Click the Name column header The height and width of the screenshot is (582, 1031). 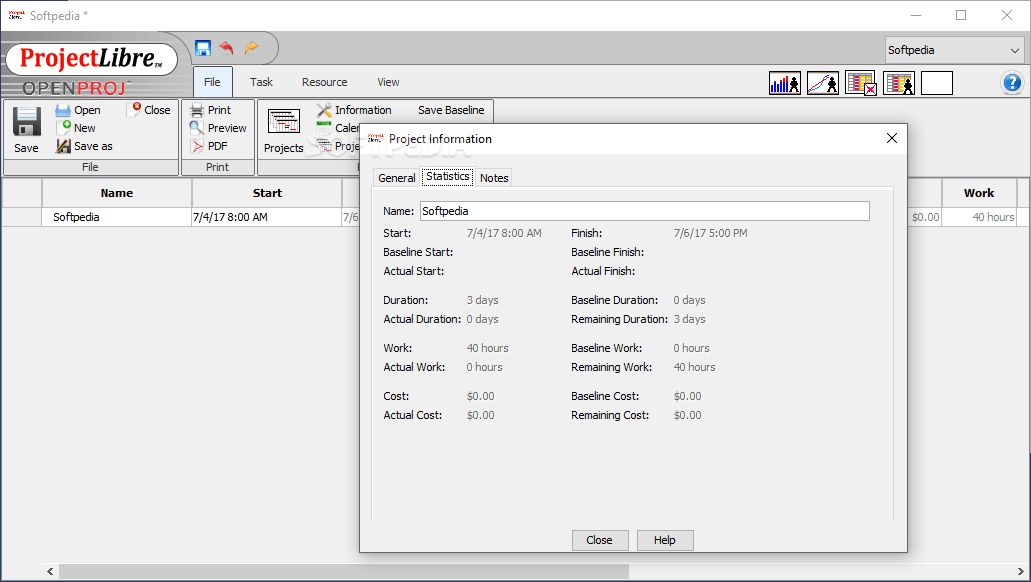click(x=117, y=193)
